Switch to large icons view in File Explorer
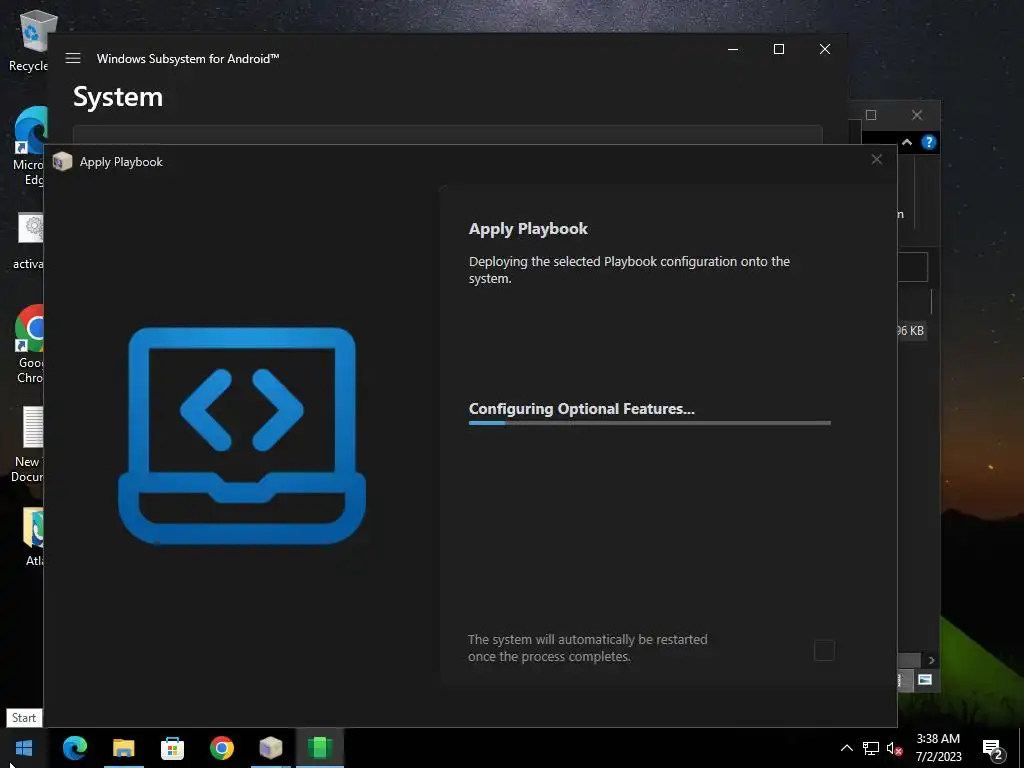The height and width of the screenshot is (768, 1024). coord(925,680)
